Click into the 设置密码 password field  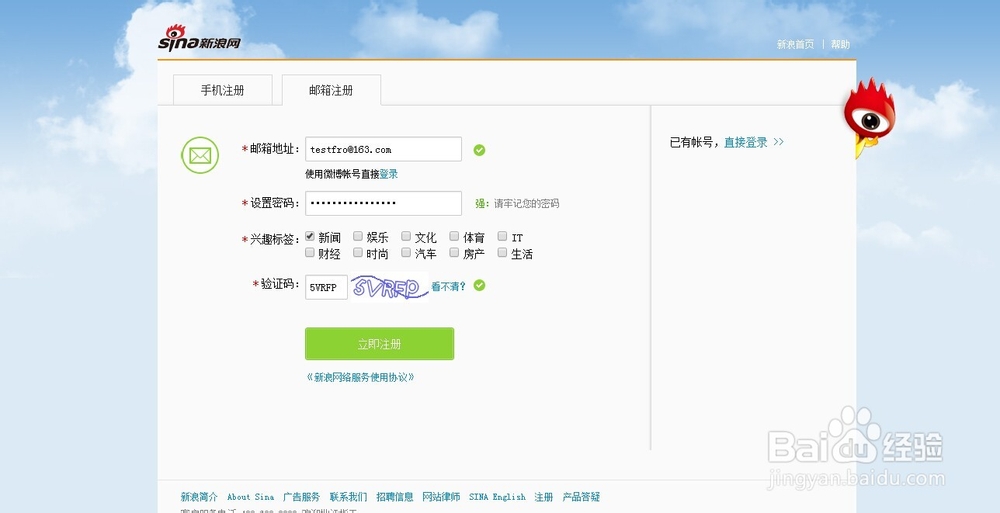(x=383, y=204)
